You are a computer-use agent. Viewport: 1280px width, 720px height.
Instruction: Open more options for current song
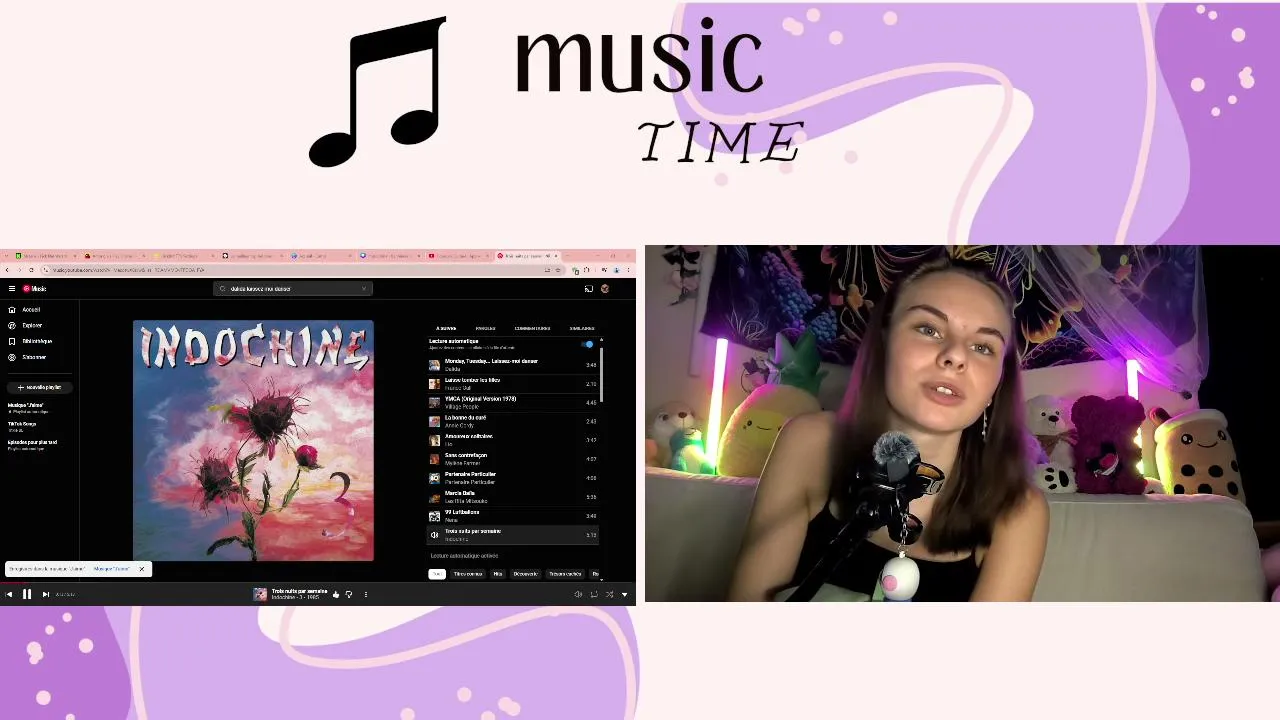point(365,594)
